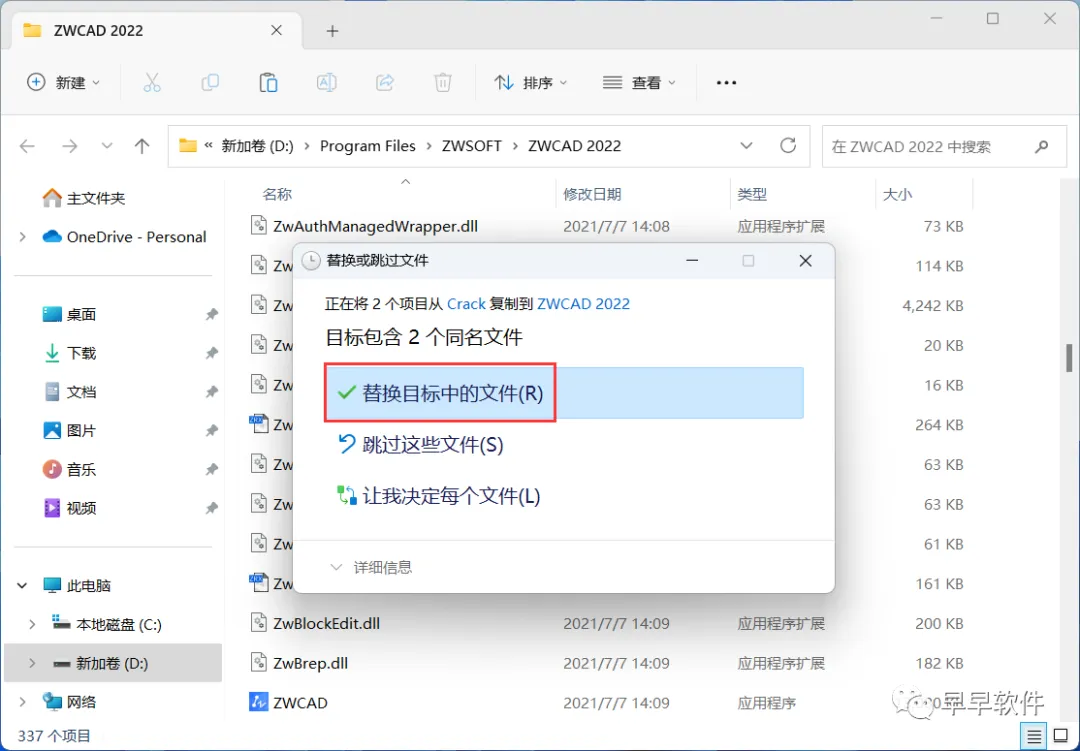Unpin 桌面 from quick access
Image resolution: width=1080 pixels, height=751 pixels.
(211, 314)
